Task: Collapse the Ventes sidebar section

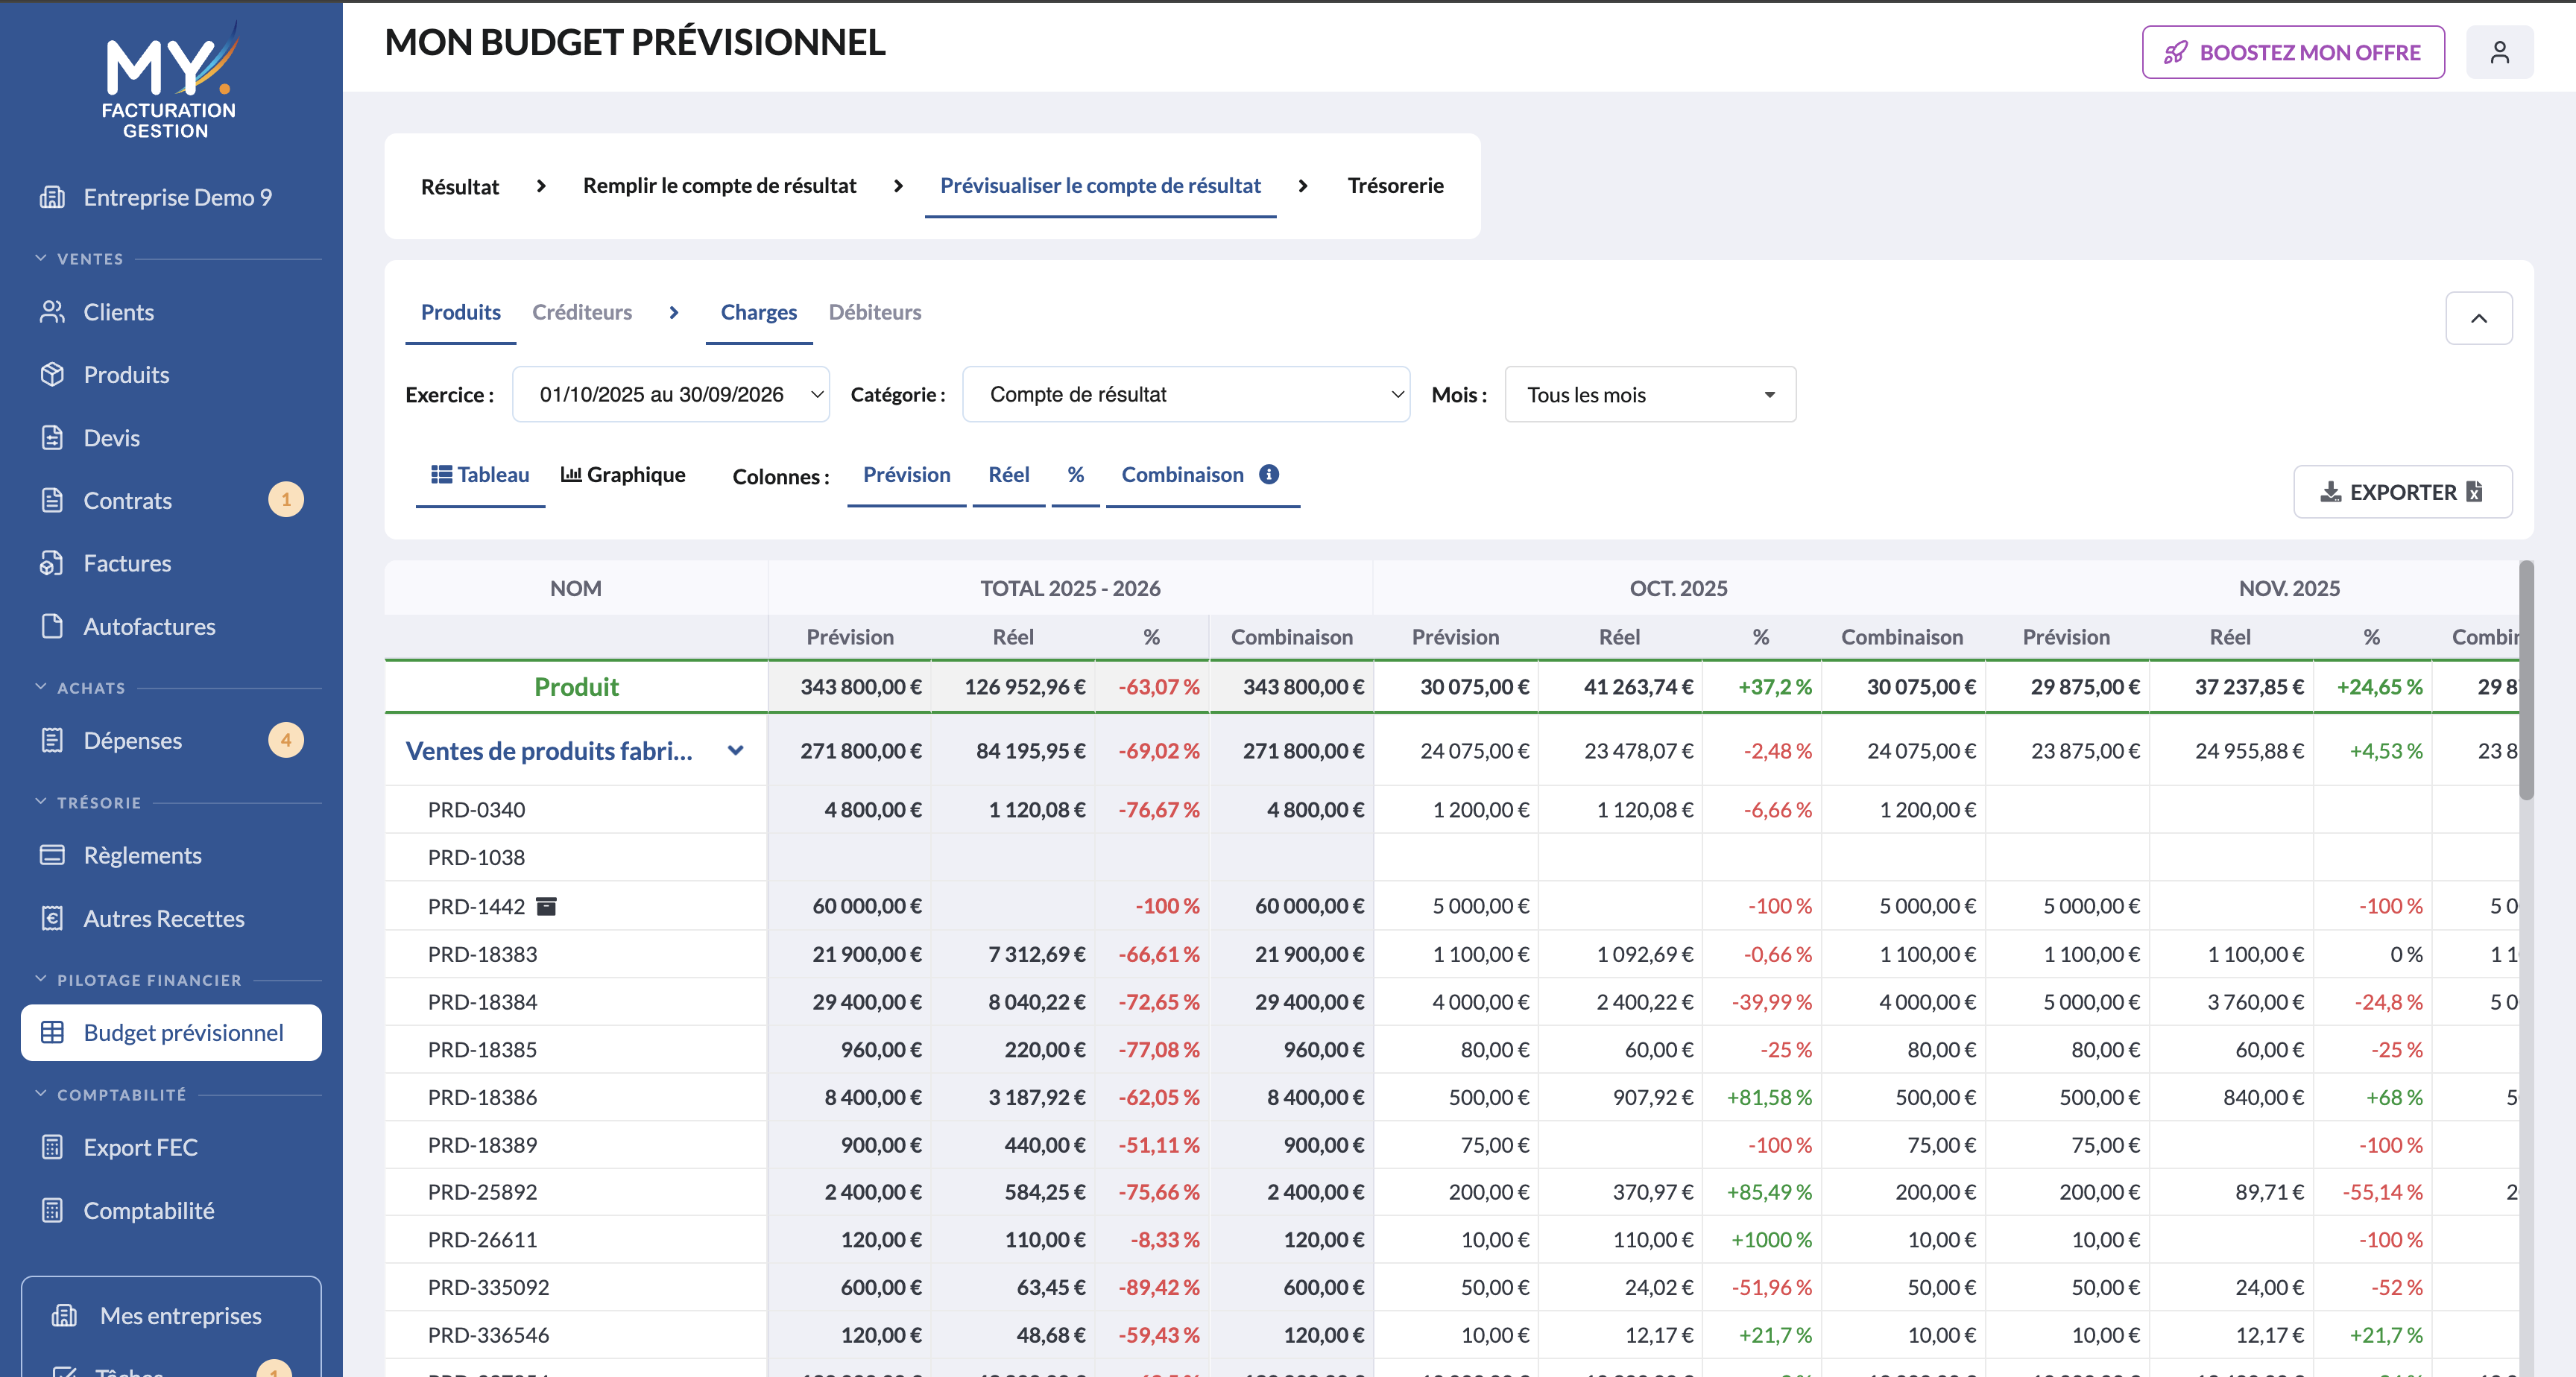Action: (41, 258)
